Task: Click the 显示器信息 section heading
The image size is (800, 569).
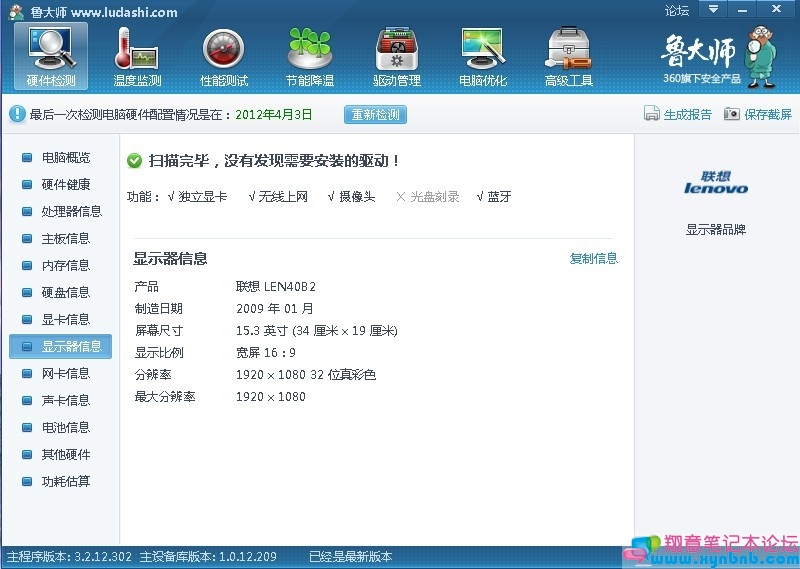Action: [x=170, y=259]
